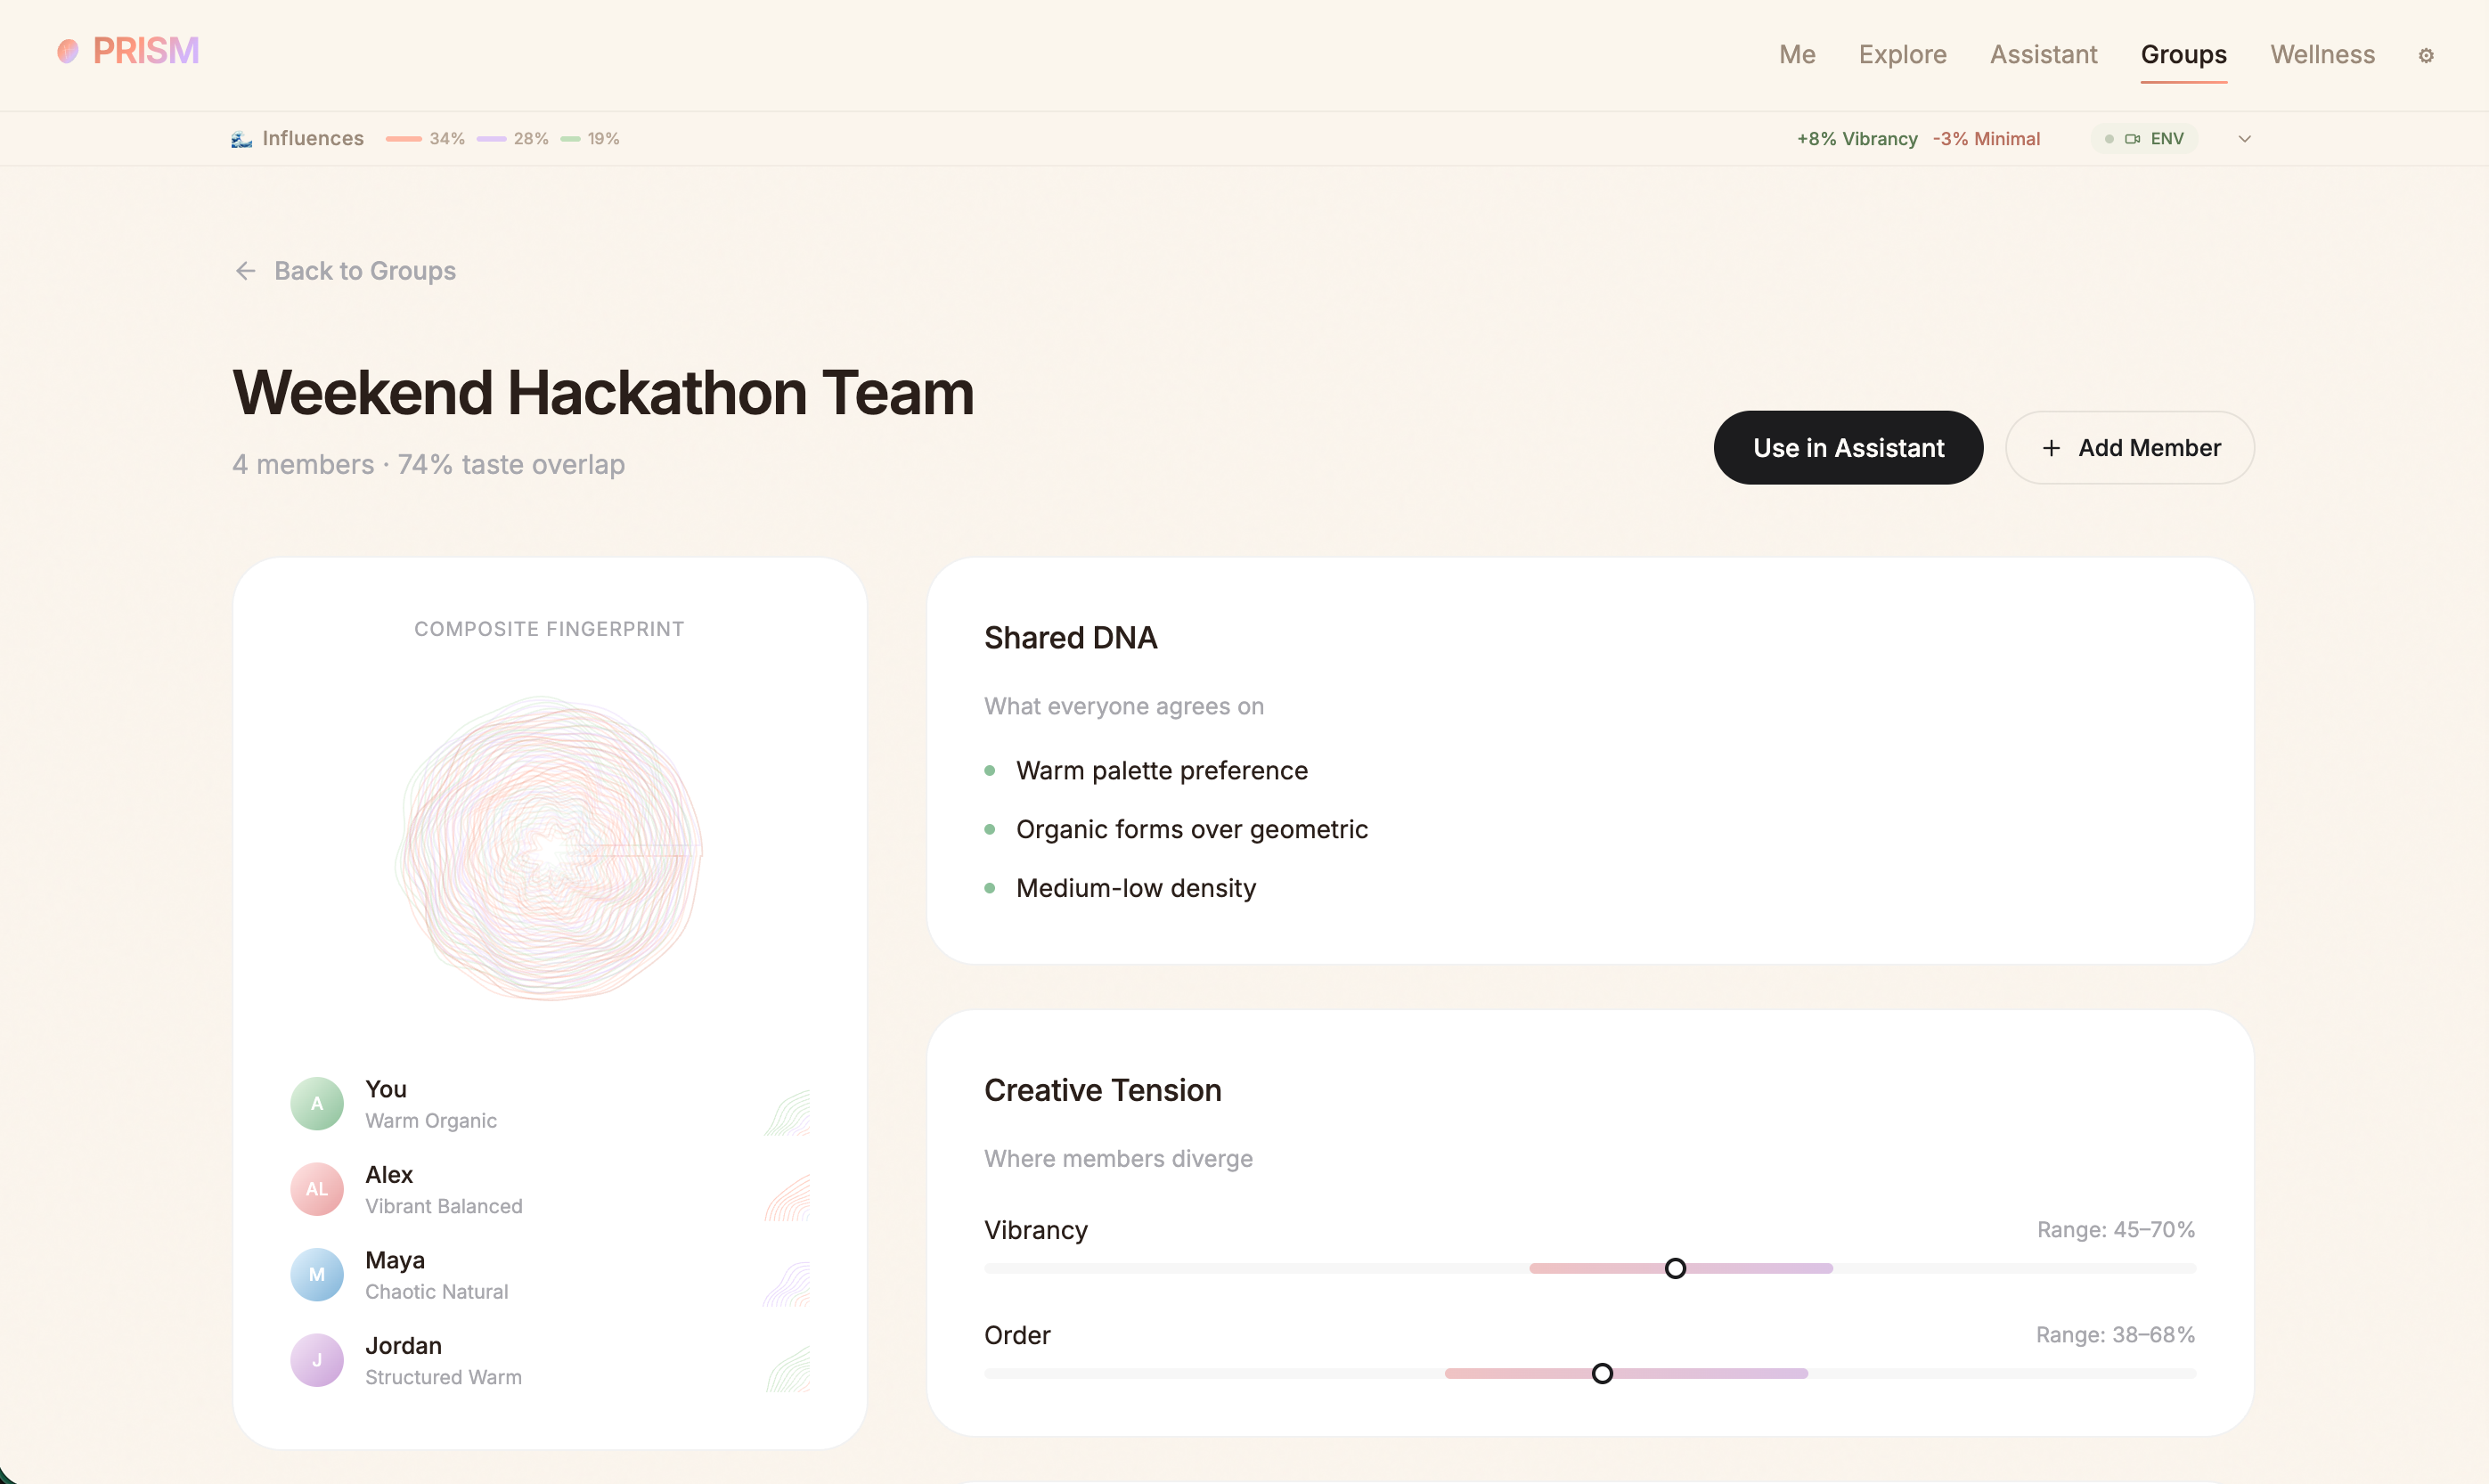Click your green avatar circle
Viewport: 2489px width, 1484px height.
click(317, 1104)
